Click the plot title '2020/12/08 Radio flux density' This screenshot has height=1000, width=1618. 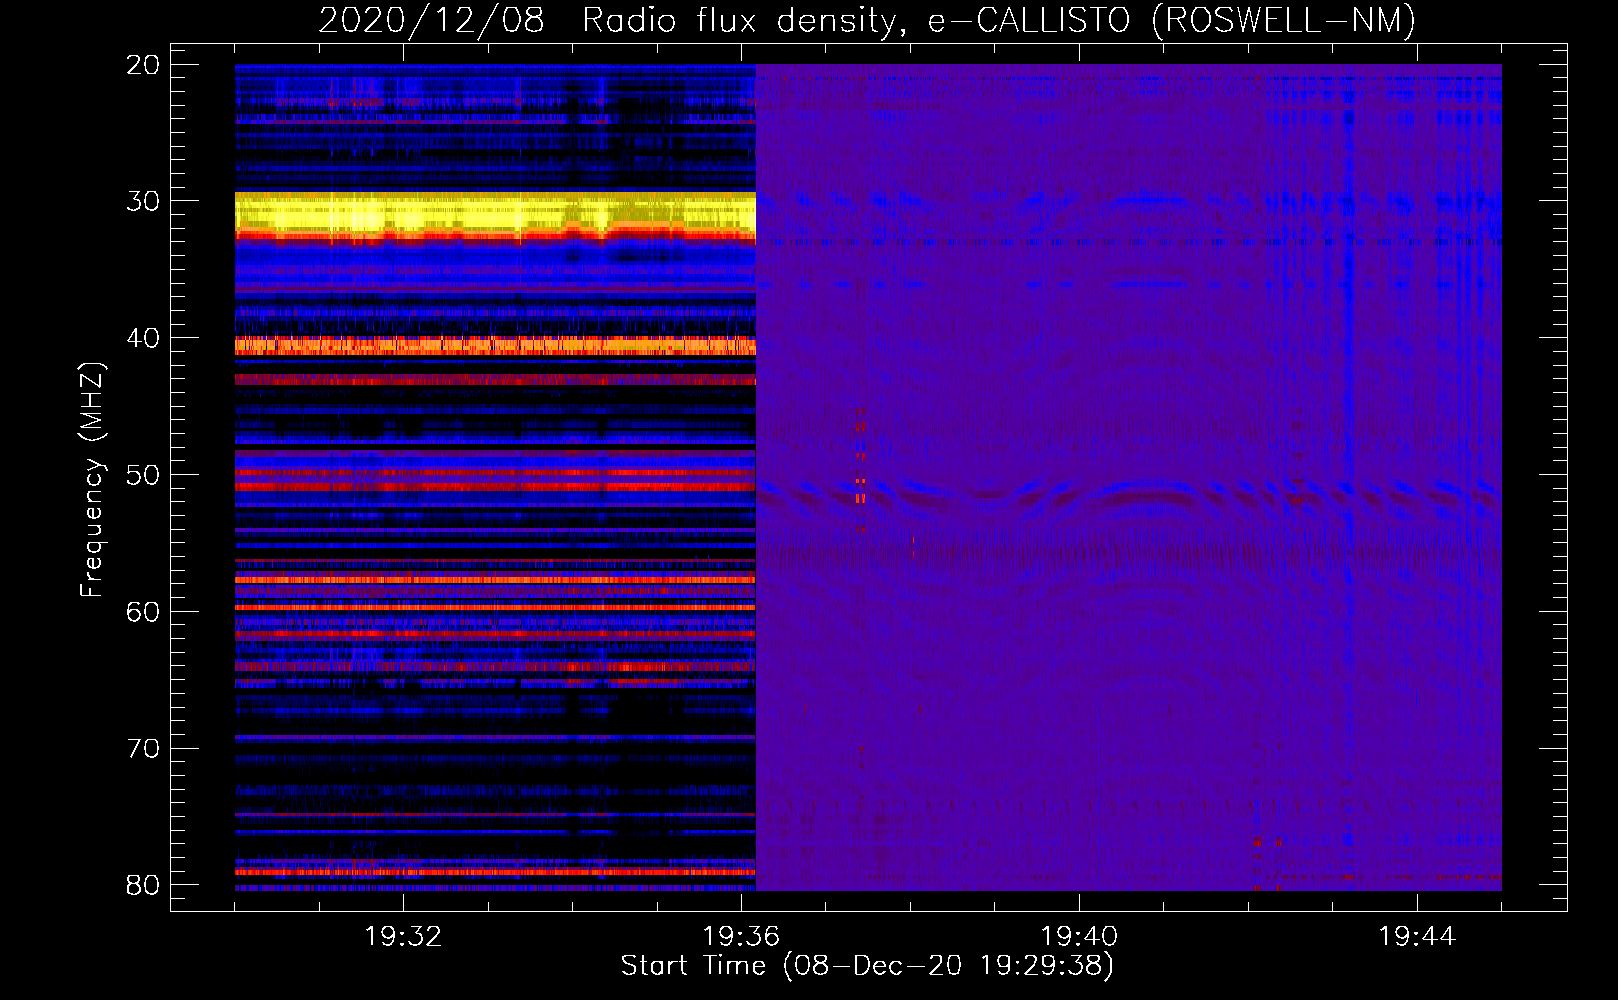[x=866, y=20]
